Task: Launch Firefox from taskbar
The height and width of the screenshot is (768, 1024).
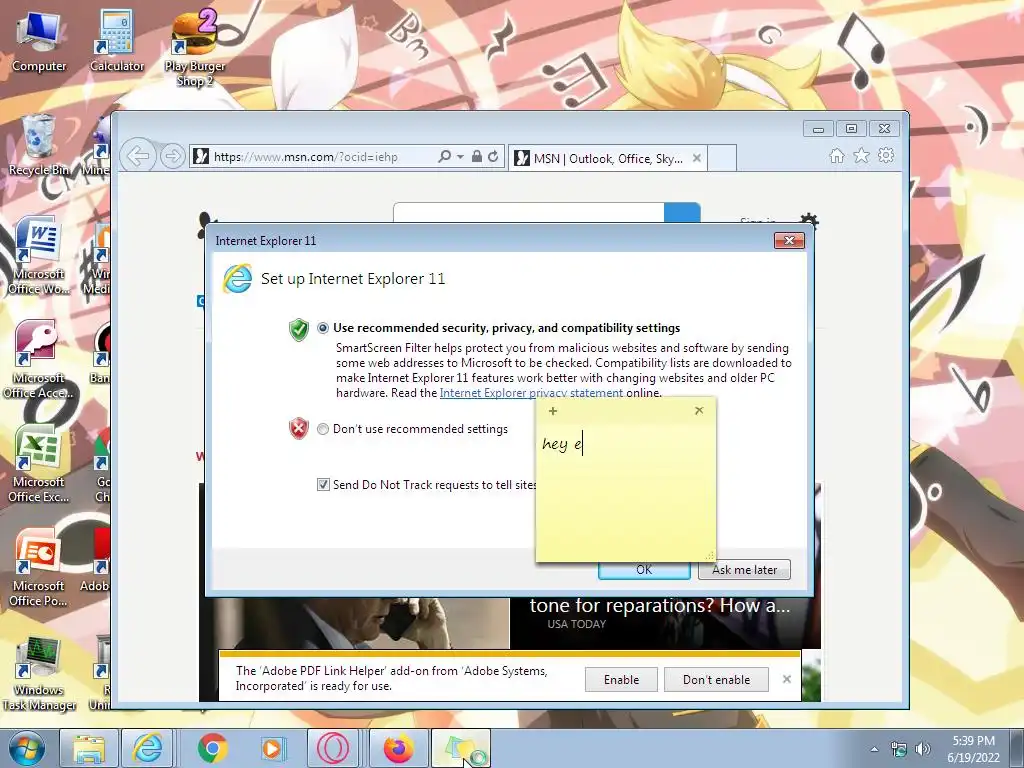Action: 398,748
